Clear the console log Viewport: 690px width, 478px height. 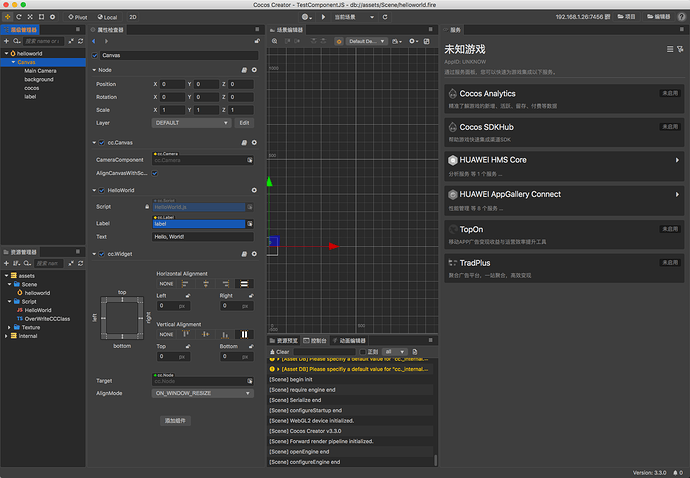(x=281, y=352)
